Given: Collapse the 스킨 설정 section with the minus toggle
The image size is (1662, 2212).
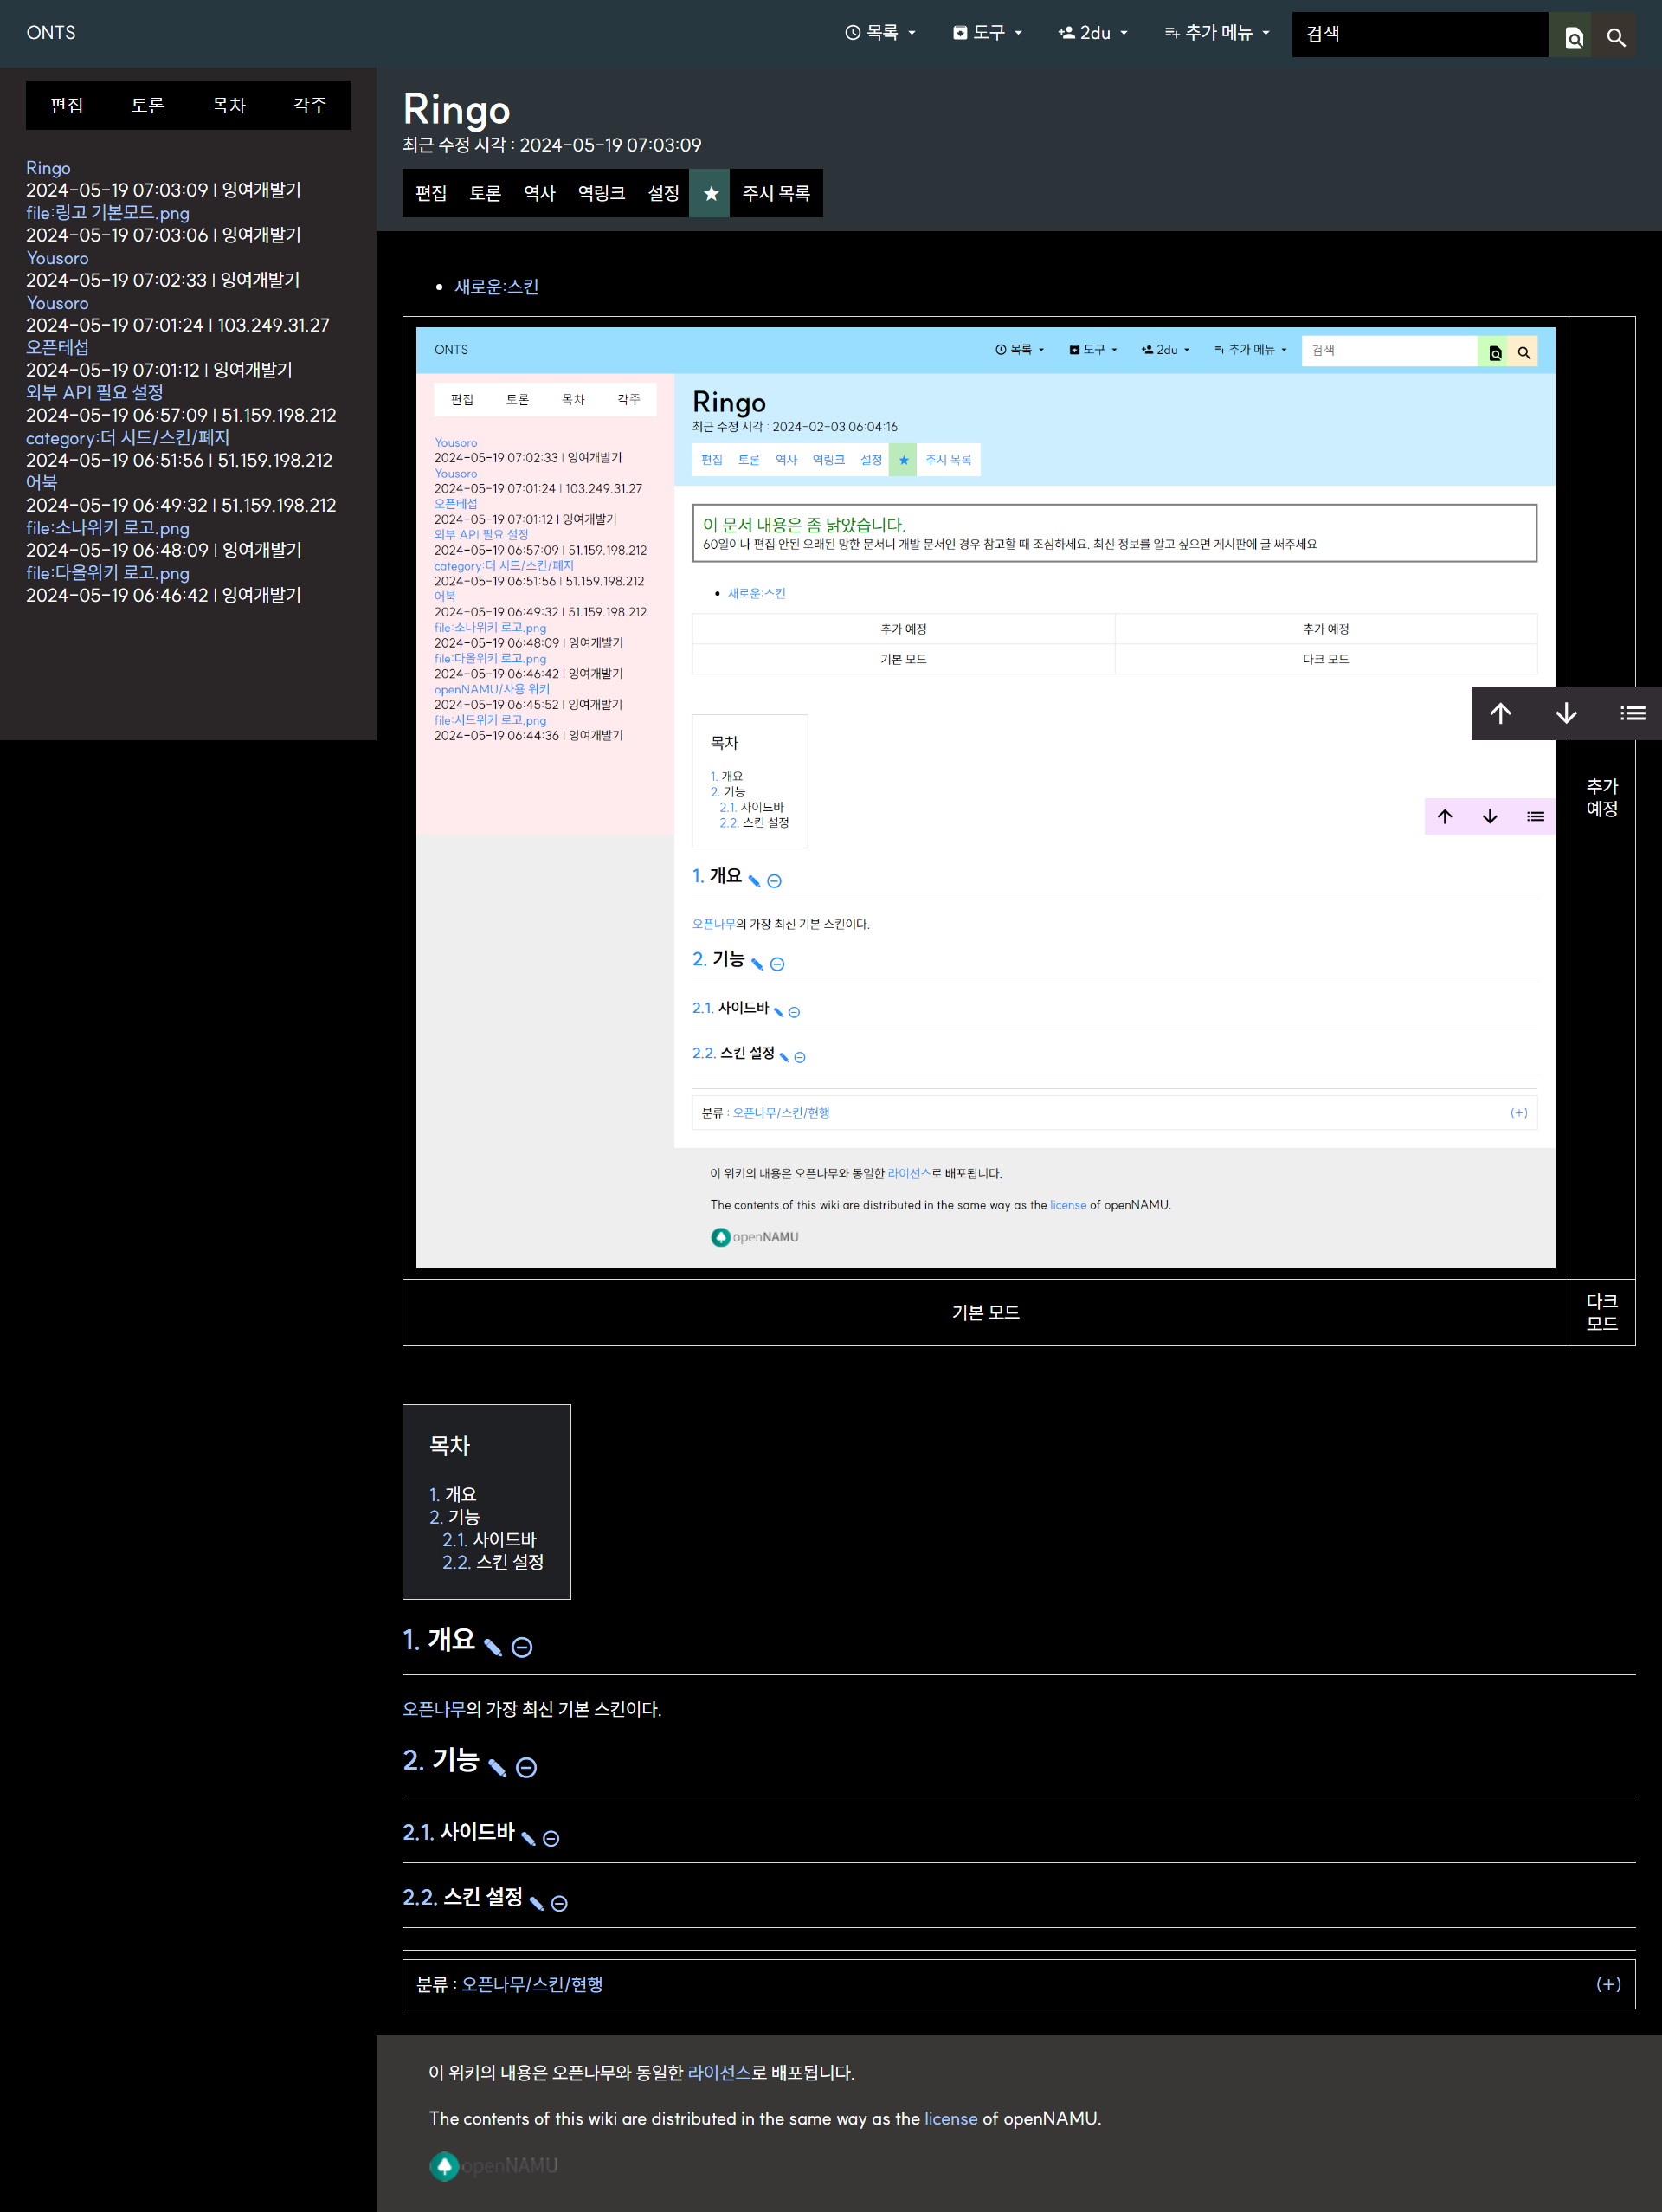Looking at the screenshot, I should [558, 1902].
